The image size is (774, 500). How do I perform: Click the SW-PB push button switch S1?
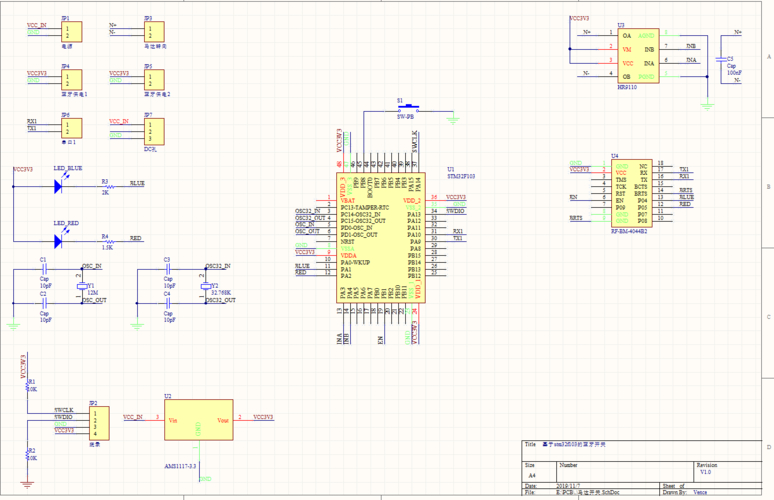(406, 108)
